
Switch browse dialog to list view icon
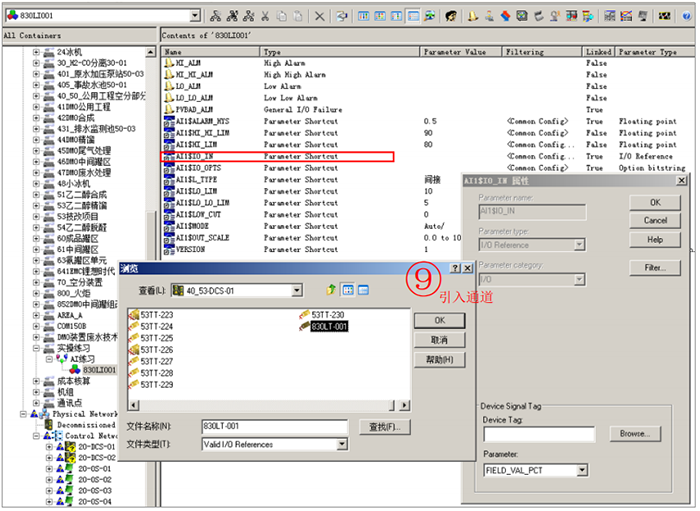click(349, 290)
